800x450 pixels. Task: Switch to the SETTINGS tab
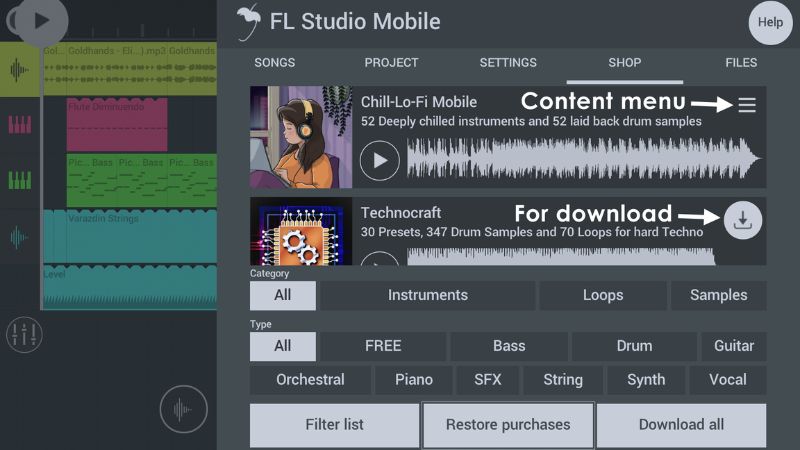[508, 63]
